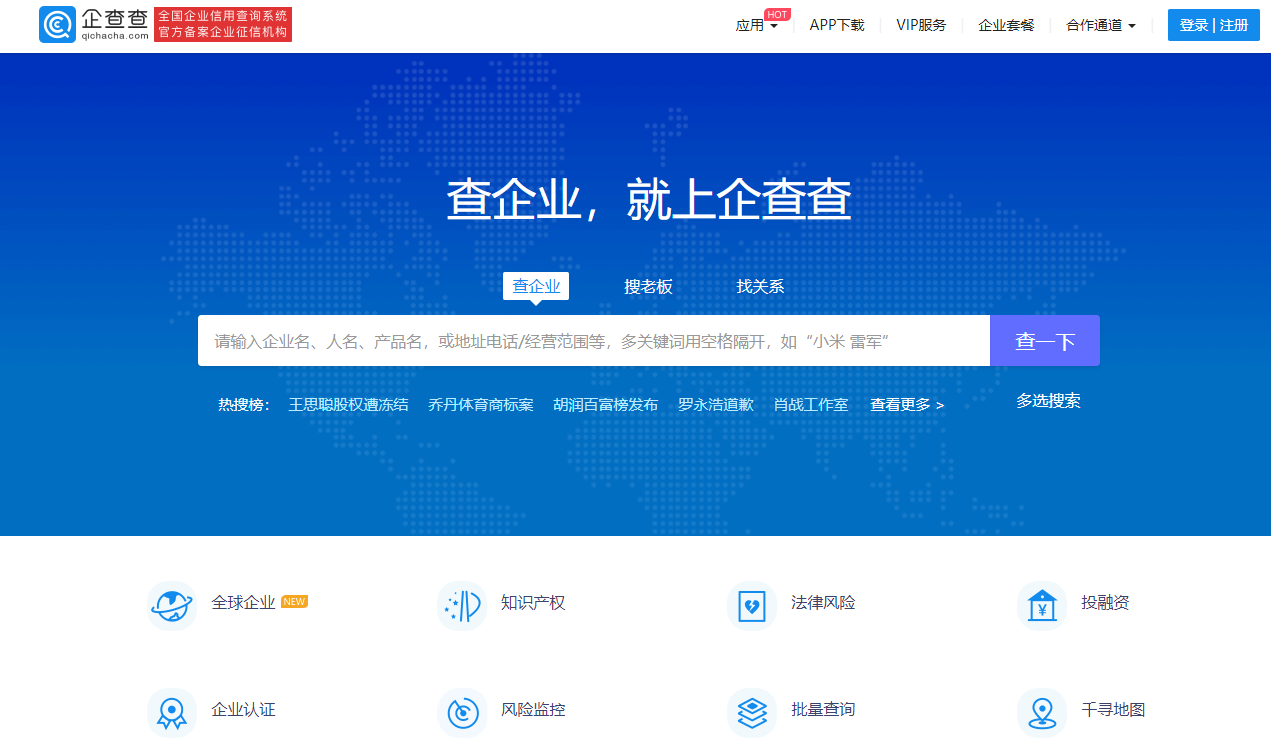
Task: Click the 知识产权 text label
Action: tap(533, 603)
